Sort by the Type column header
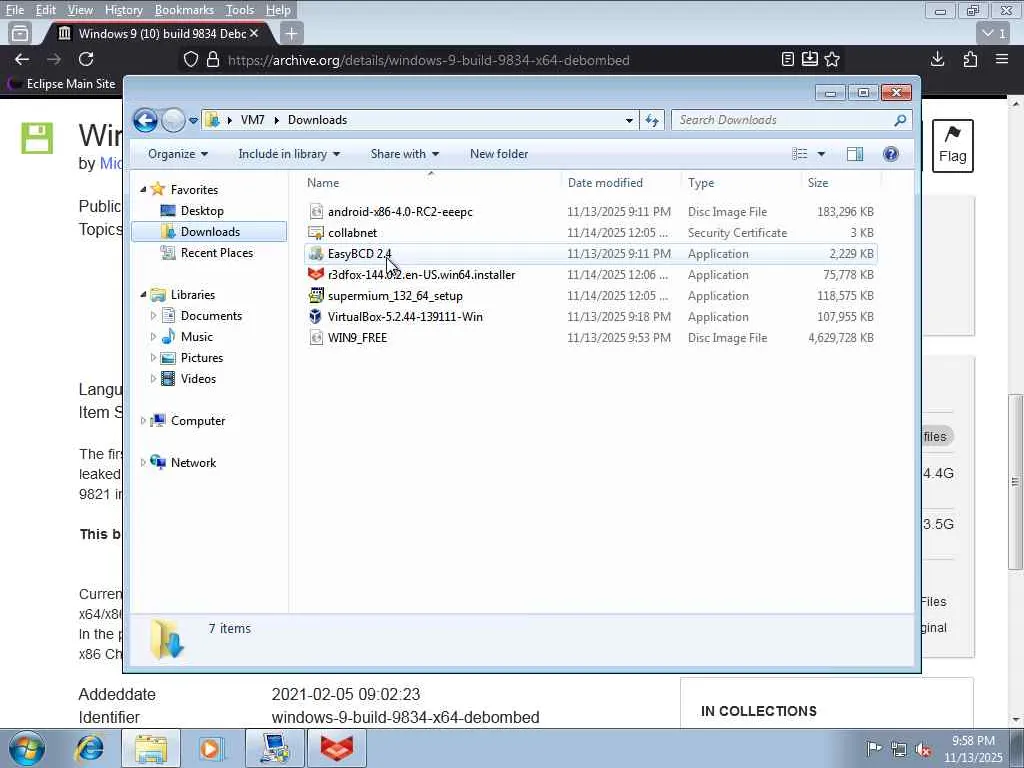 (x=741, y=183)
